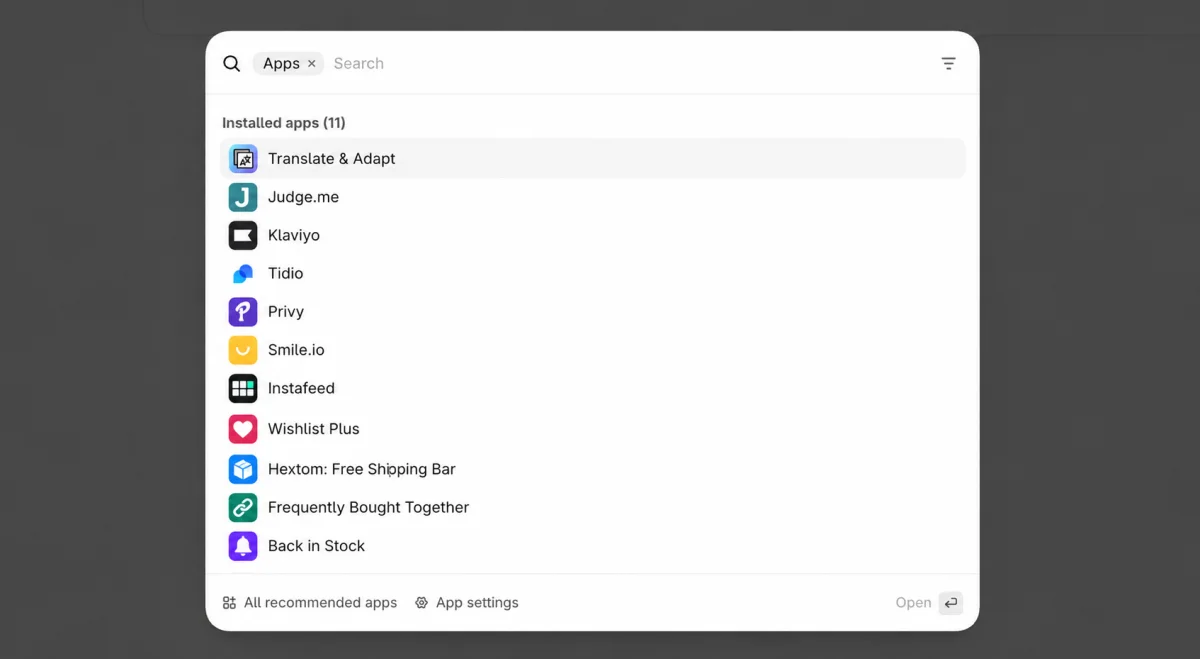The width and height of the screenshot is (1200, 659).
Task: Select the Wishlist Plus list entry text
Action: coord(313,429)
